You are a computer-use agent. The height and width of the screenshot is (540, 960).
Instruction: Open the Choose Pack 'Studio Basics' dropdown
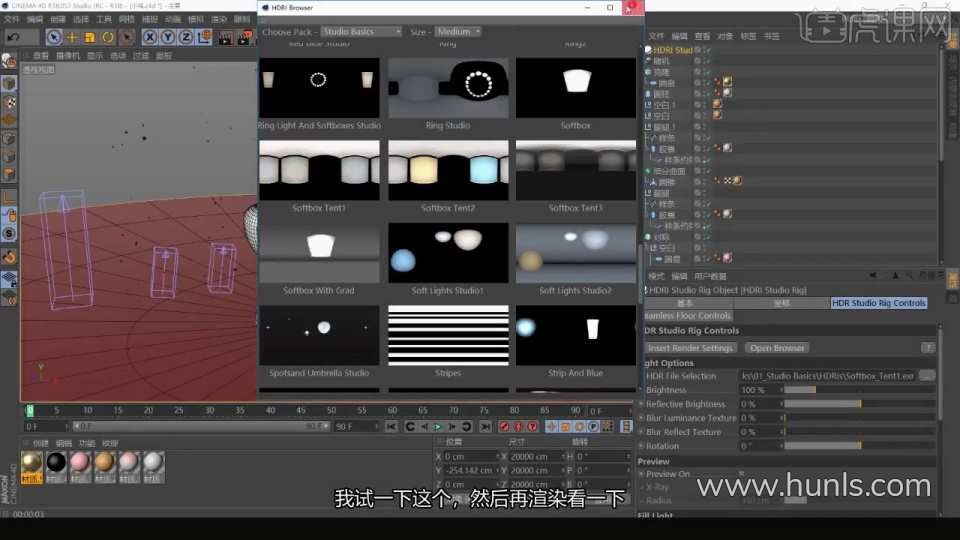(x=361, y=31)
